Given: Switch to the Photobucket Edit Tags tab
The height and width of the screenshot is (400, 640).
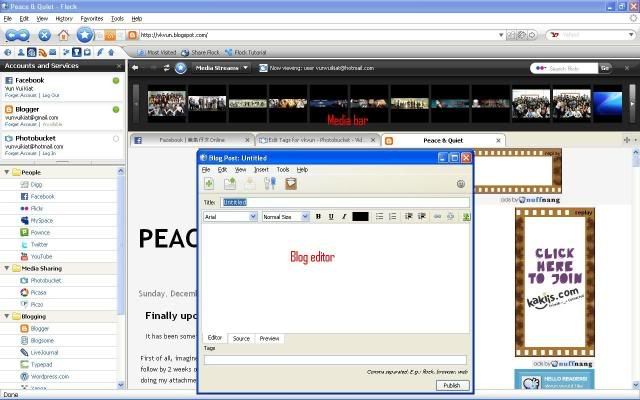Looking at the screenshot, I should point(317,140).
